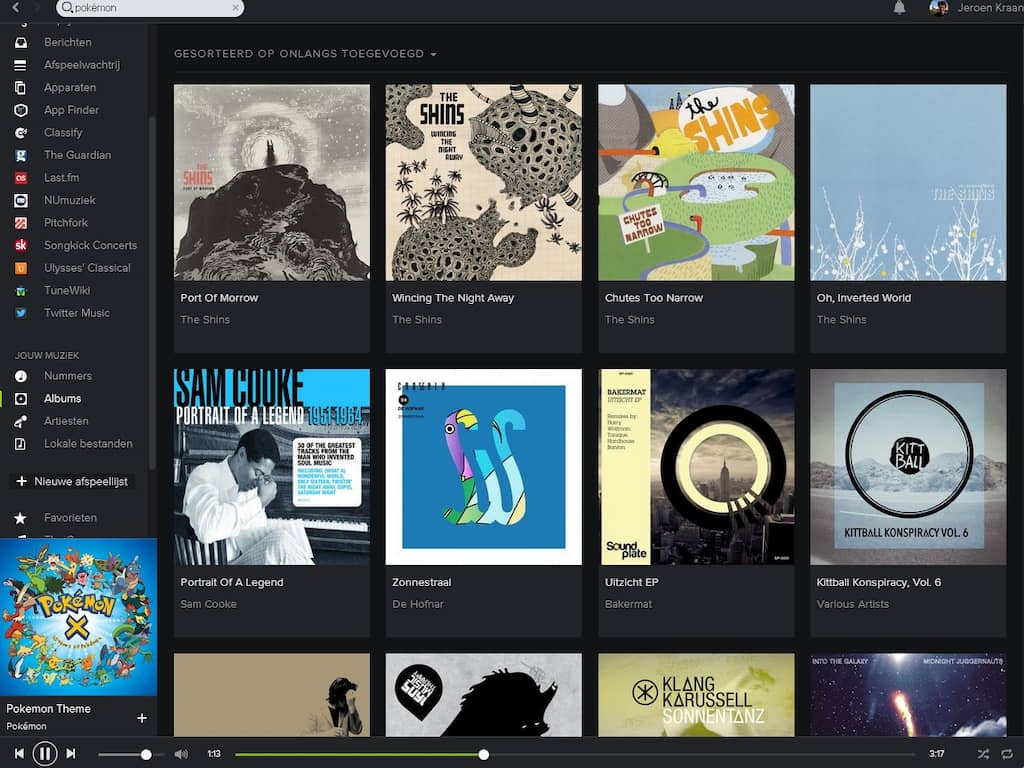Expand the sort order dropdown
The width and height of the screenshot is (1024, 768).
point(305,54)
